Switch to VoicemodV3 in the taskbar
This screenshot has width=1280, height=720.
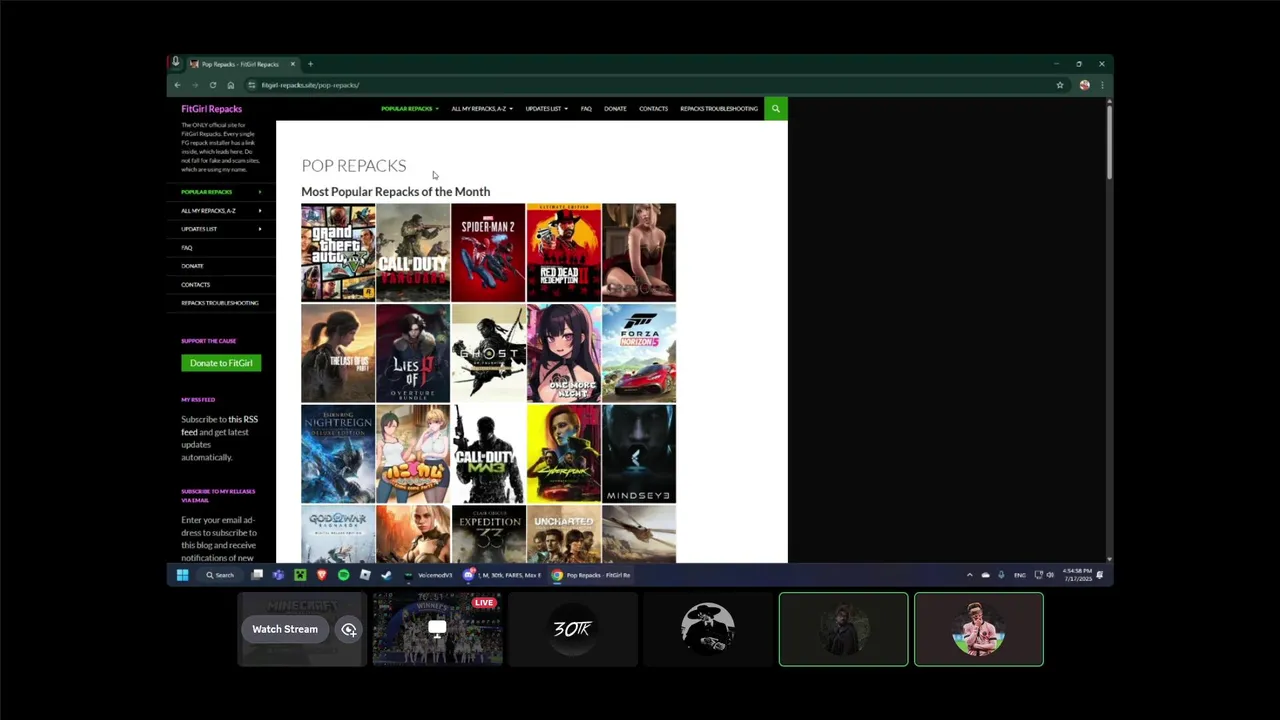tap(430, 575)
